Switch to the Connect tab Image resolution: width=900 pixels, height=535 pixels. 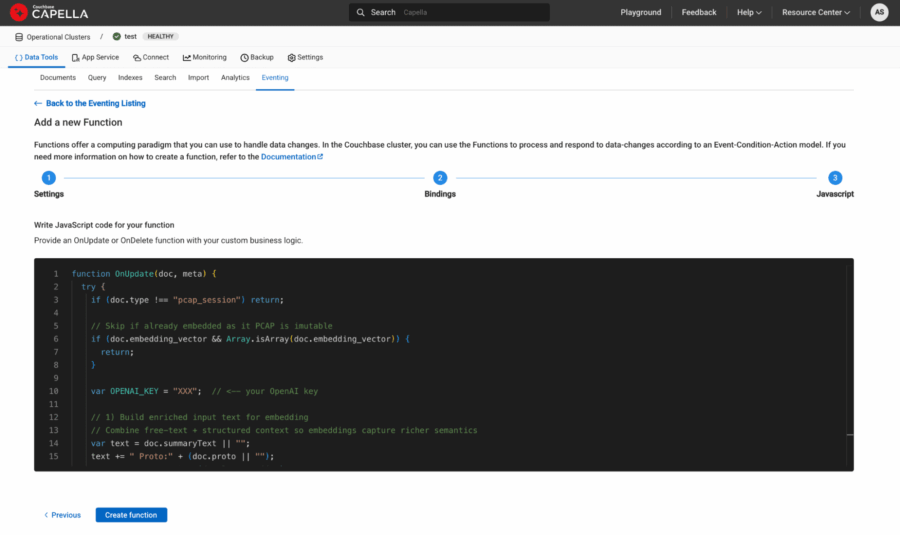(150, 57)
